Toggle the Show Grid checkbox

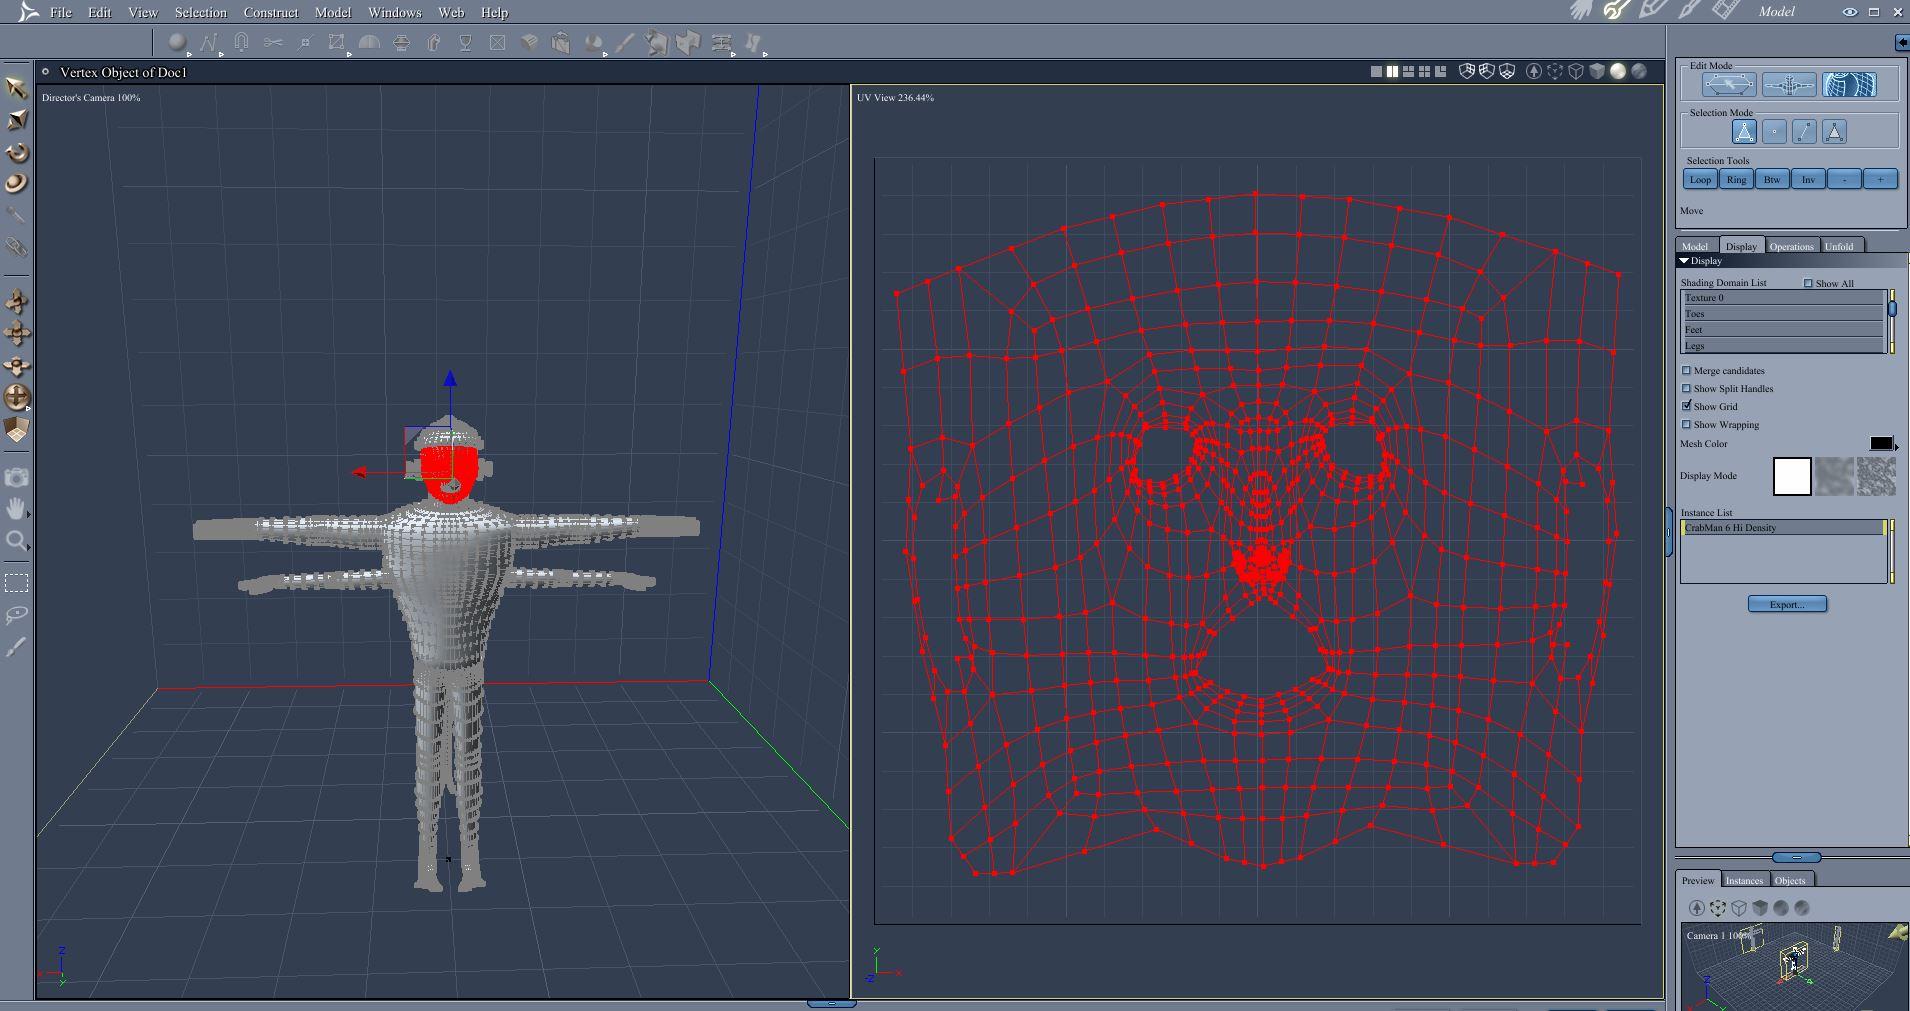point(1687,406)
